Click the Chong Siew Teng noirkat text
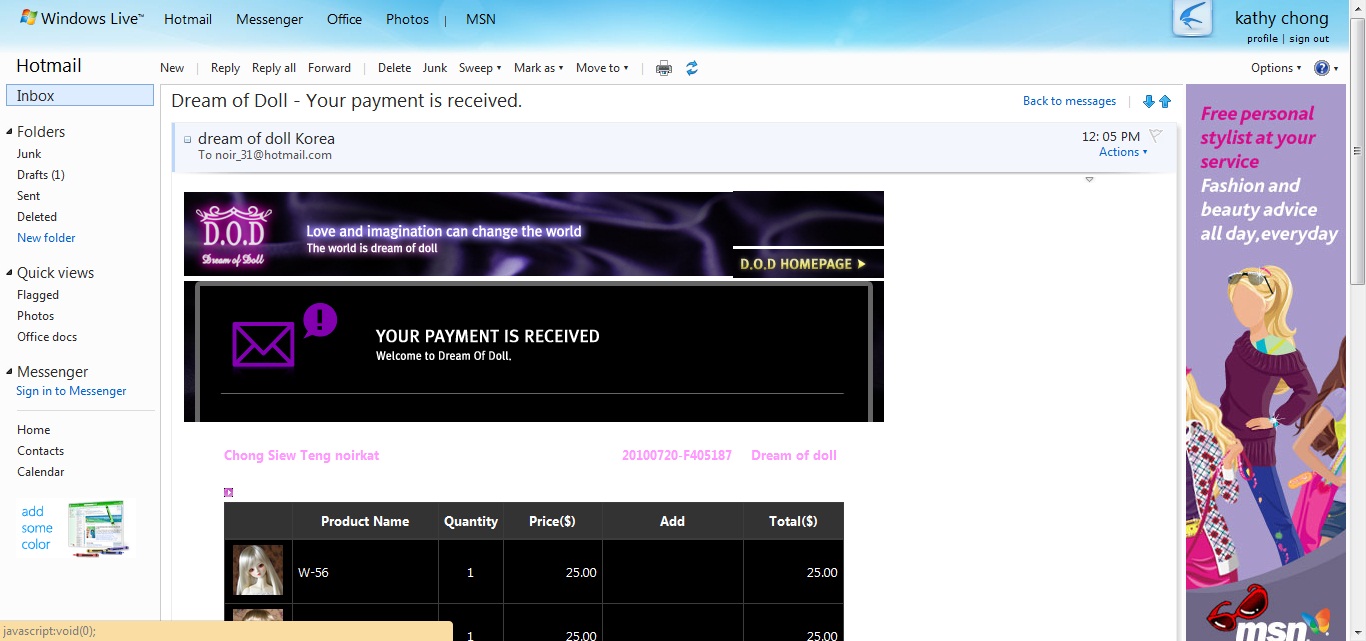Screen dimensions: 1366x641 point(301,455)
